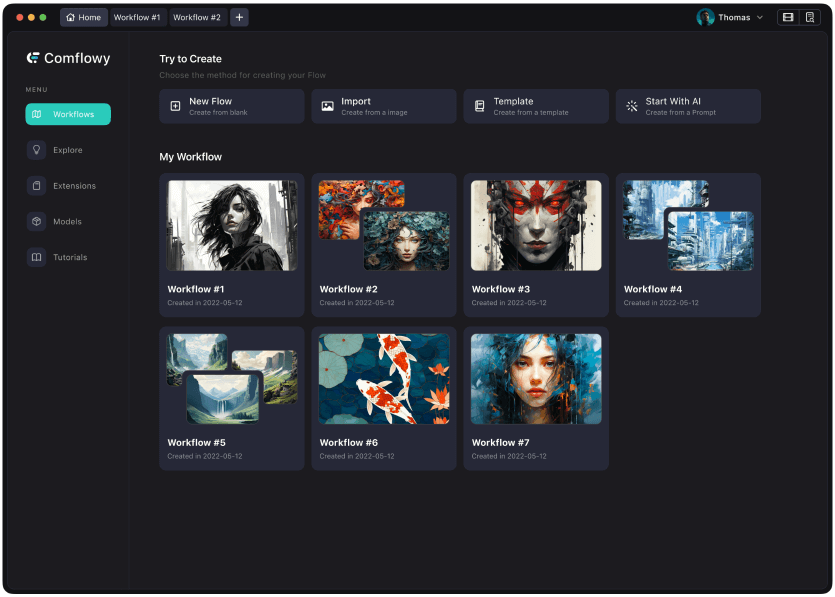The height and width of the screenshot is (597, 835).
Task: Open the Tutorials book icon
Action: coord(37,257)
